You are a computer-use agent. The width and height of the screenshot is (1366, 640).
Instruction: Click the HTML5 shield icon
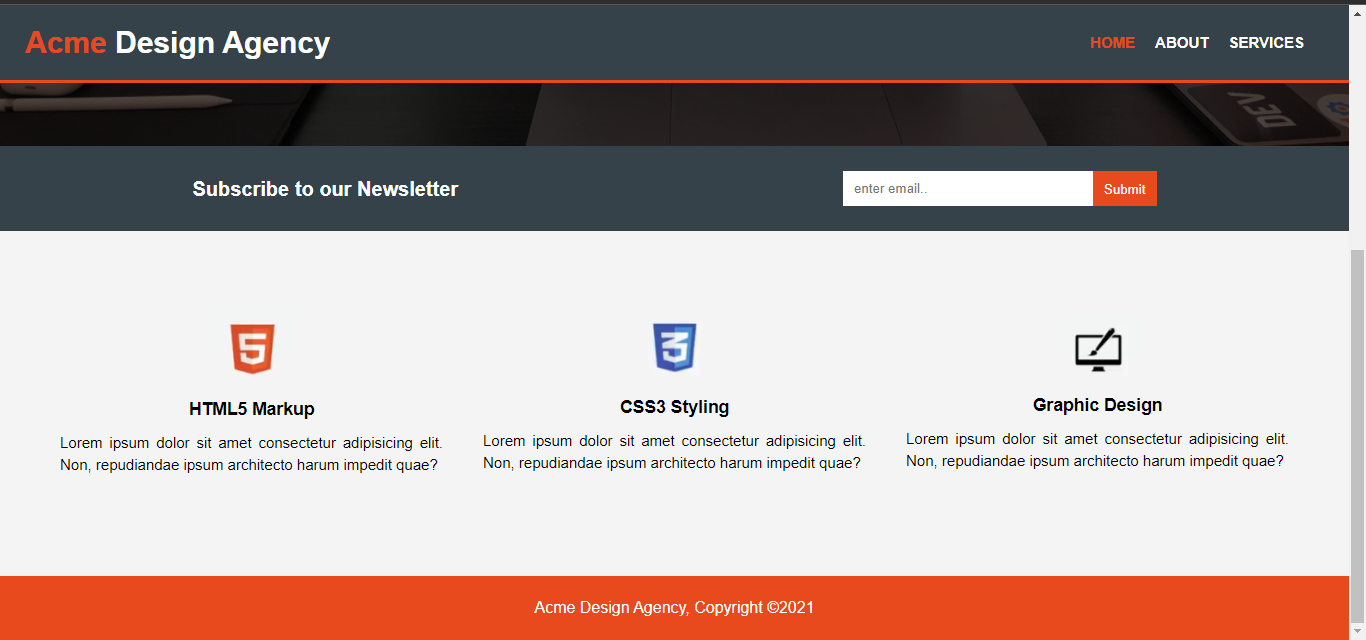point(252,349)
